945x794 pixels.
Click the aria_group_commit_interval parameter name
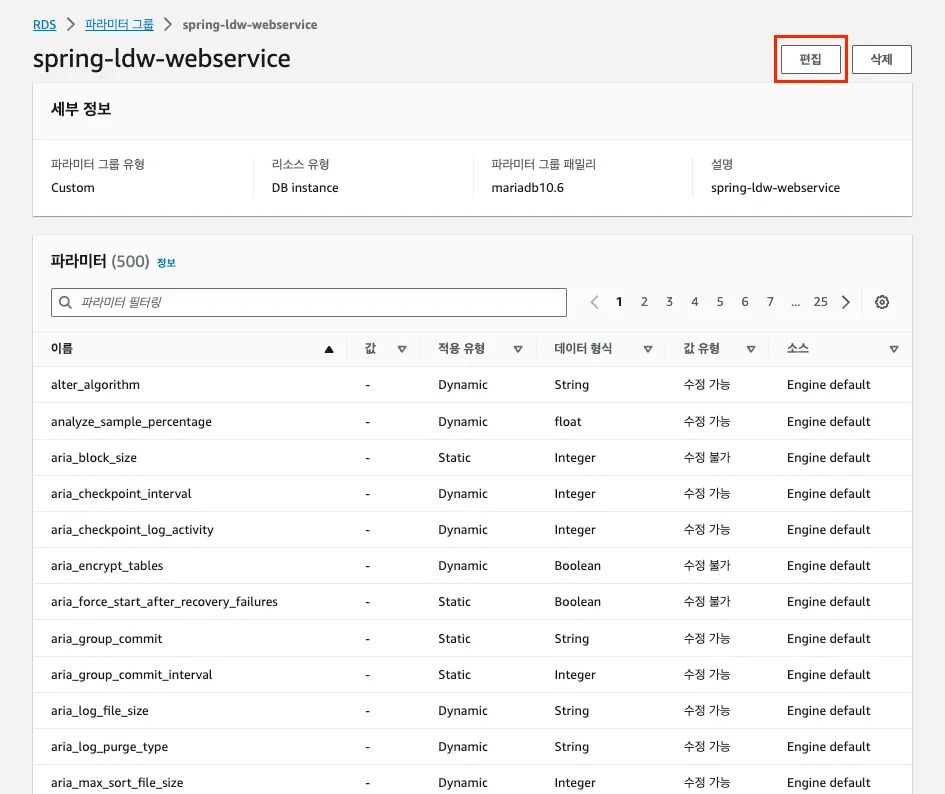(x=131, y=675)
